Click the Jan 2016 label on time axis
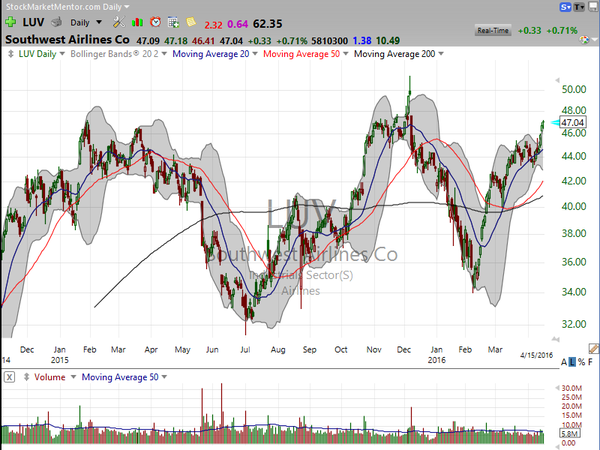 click(x=437, y=355)
